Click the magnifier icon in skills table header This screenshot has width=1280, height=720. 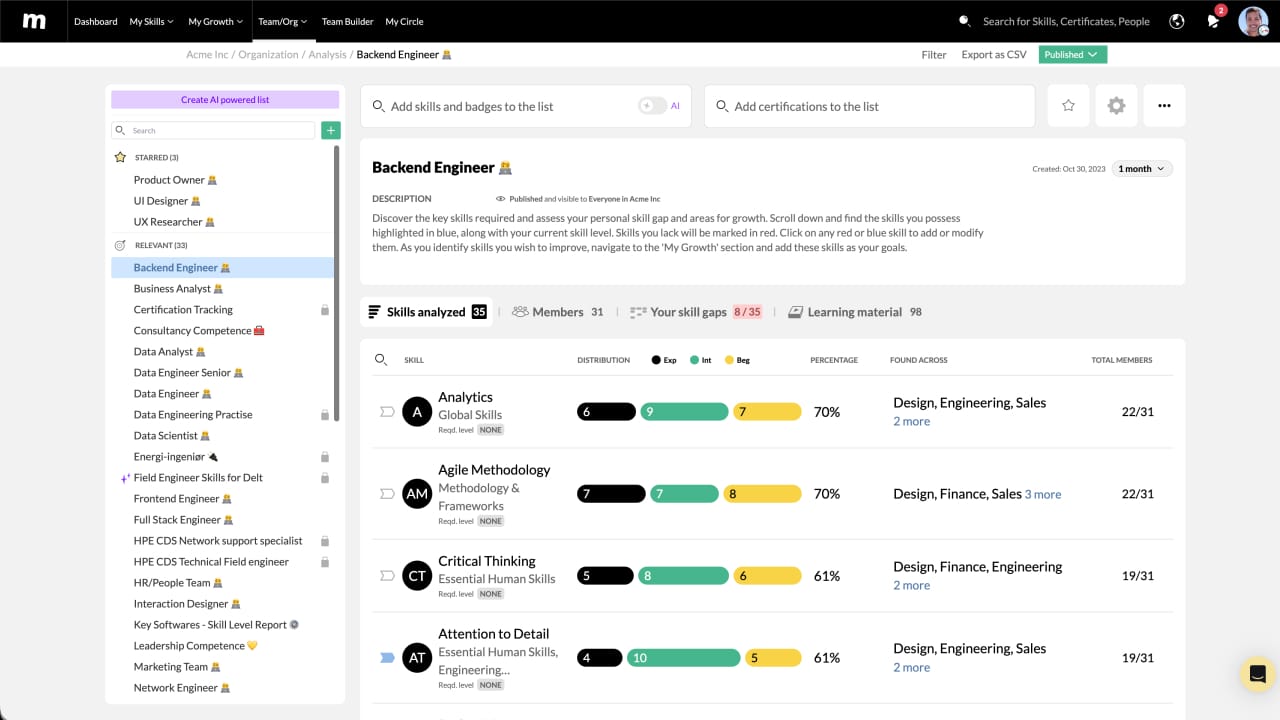pos(380,360)
